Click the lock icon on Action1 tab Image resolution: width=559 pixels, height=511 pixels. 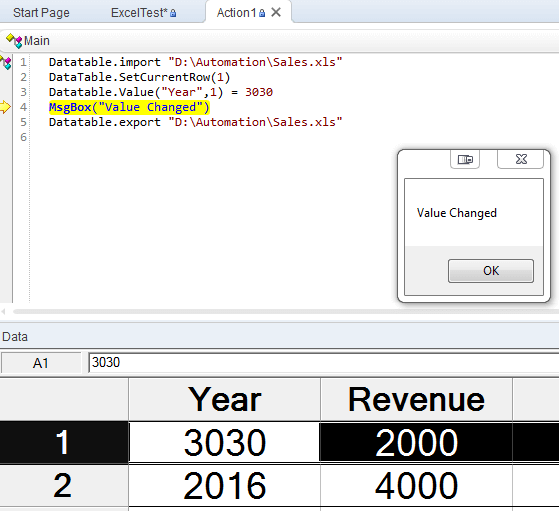point(262,14)
